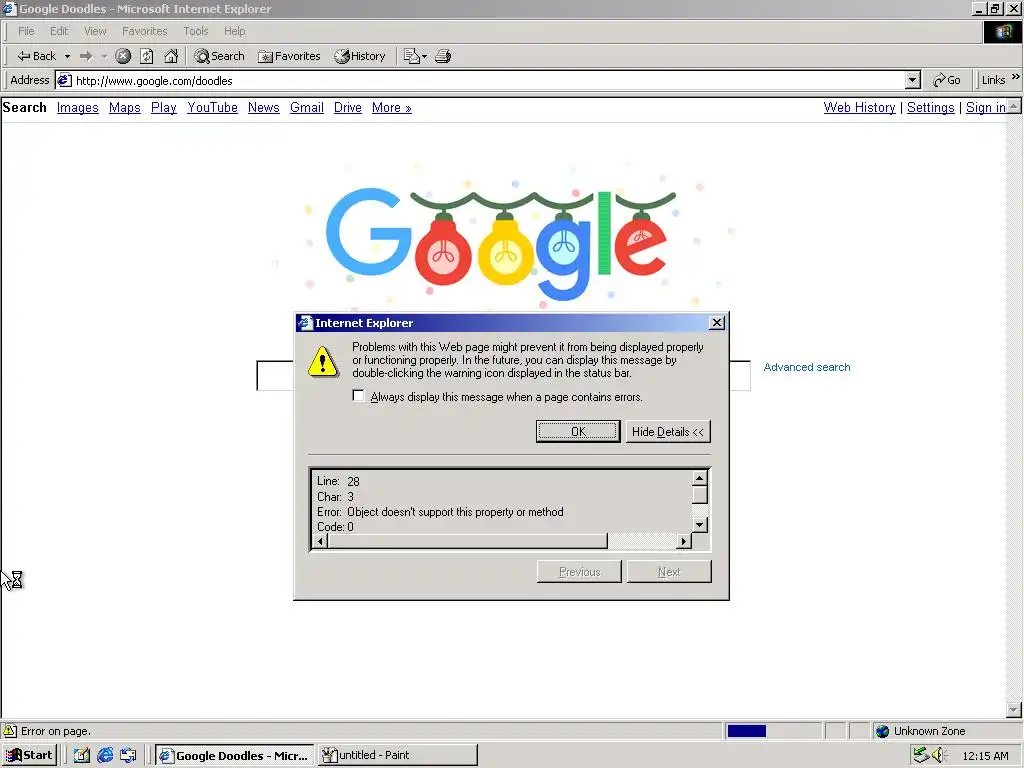The height and width of the screenshot is (768, 1024).
Task: Click the page loading progress bar
Action: [773, 731]
